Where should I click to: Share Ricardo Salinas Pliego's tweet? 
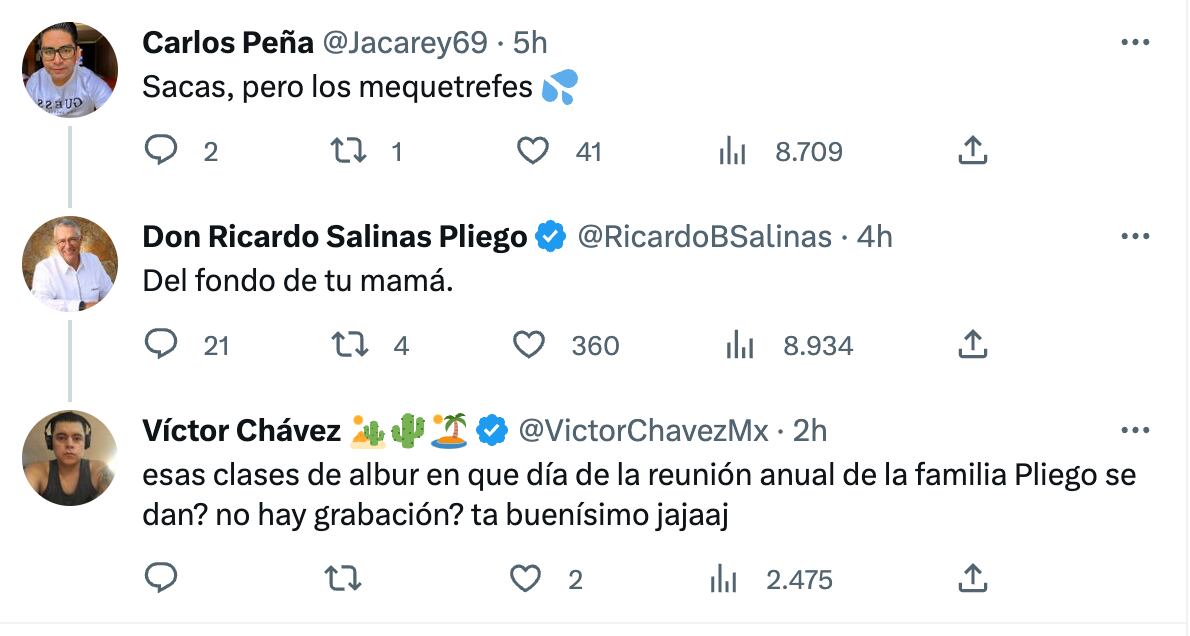pos(973,345)
